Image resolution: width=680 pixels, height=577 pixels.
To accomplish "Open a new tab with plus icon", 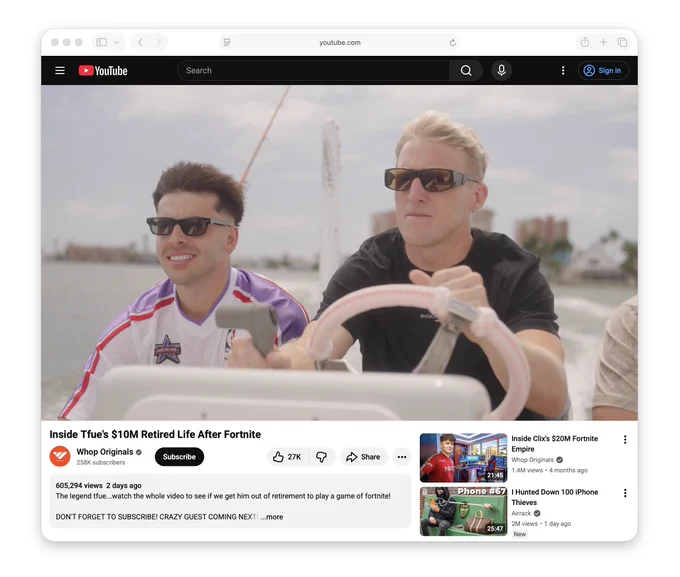I will point(603,42).
